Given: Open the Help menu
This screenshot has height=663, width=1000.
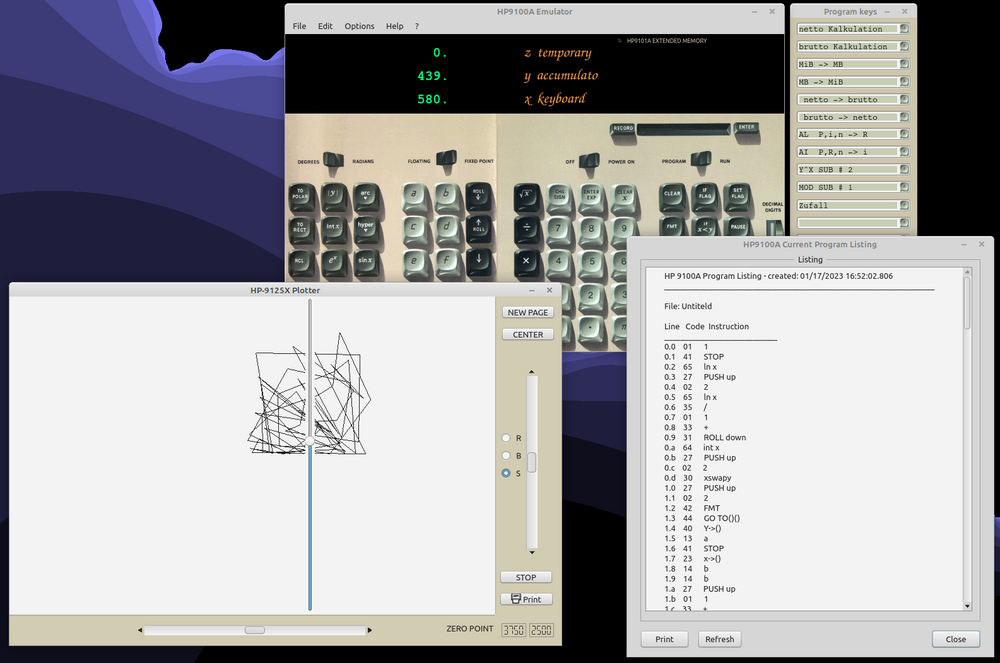Looking at the screenshot, I should pos(394,26).
